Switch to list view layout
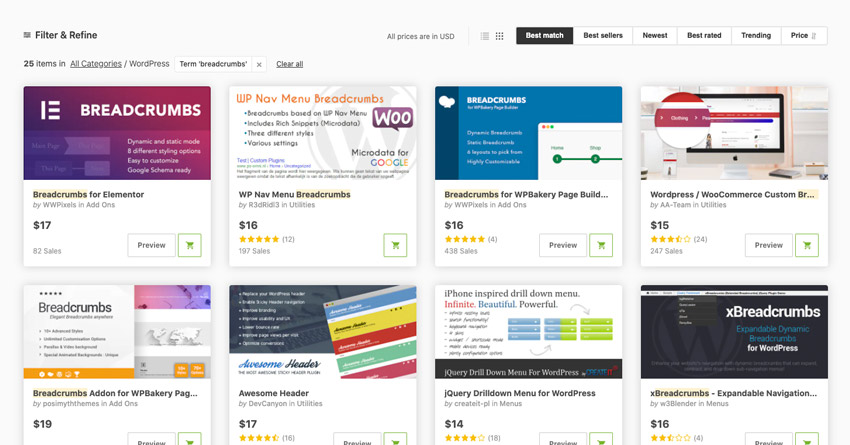The height and width of the screenshot is (445, 850). tap(485, 36)
